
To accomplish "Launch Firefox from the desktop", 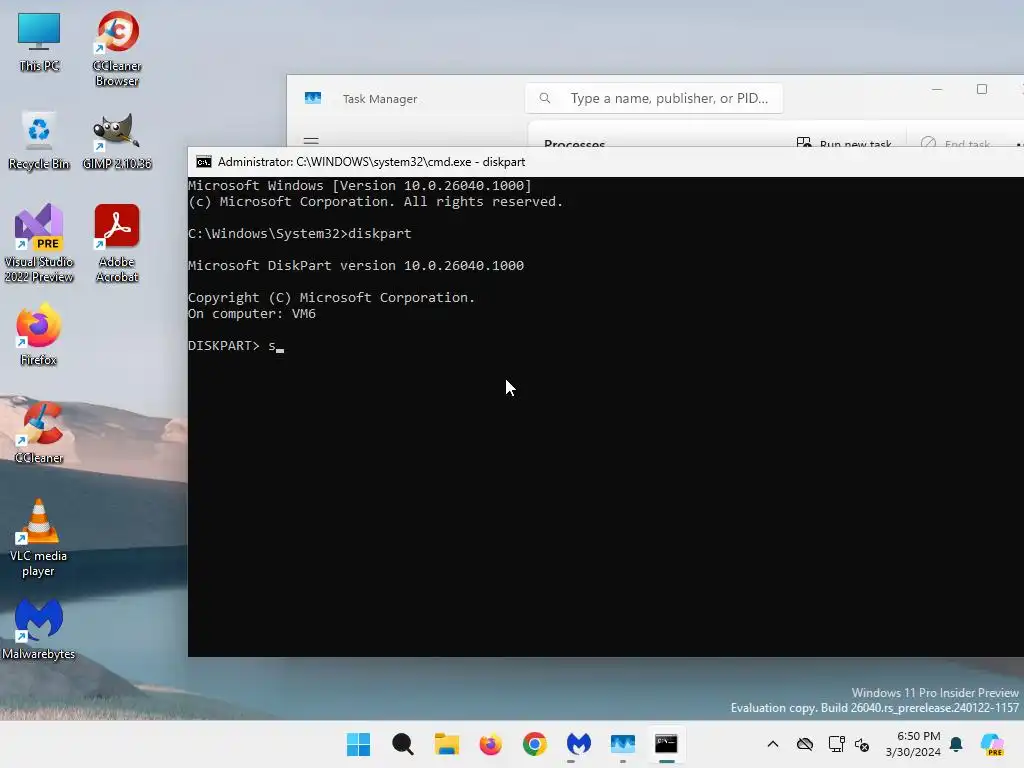I will [x=39, y=334].
